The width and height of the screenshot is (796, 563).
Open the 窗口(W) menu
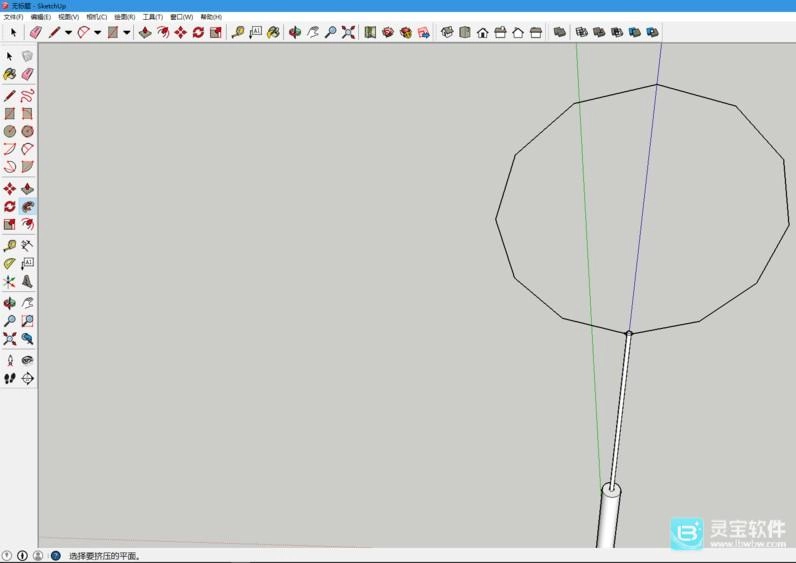[x=181, y=17]
